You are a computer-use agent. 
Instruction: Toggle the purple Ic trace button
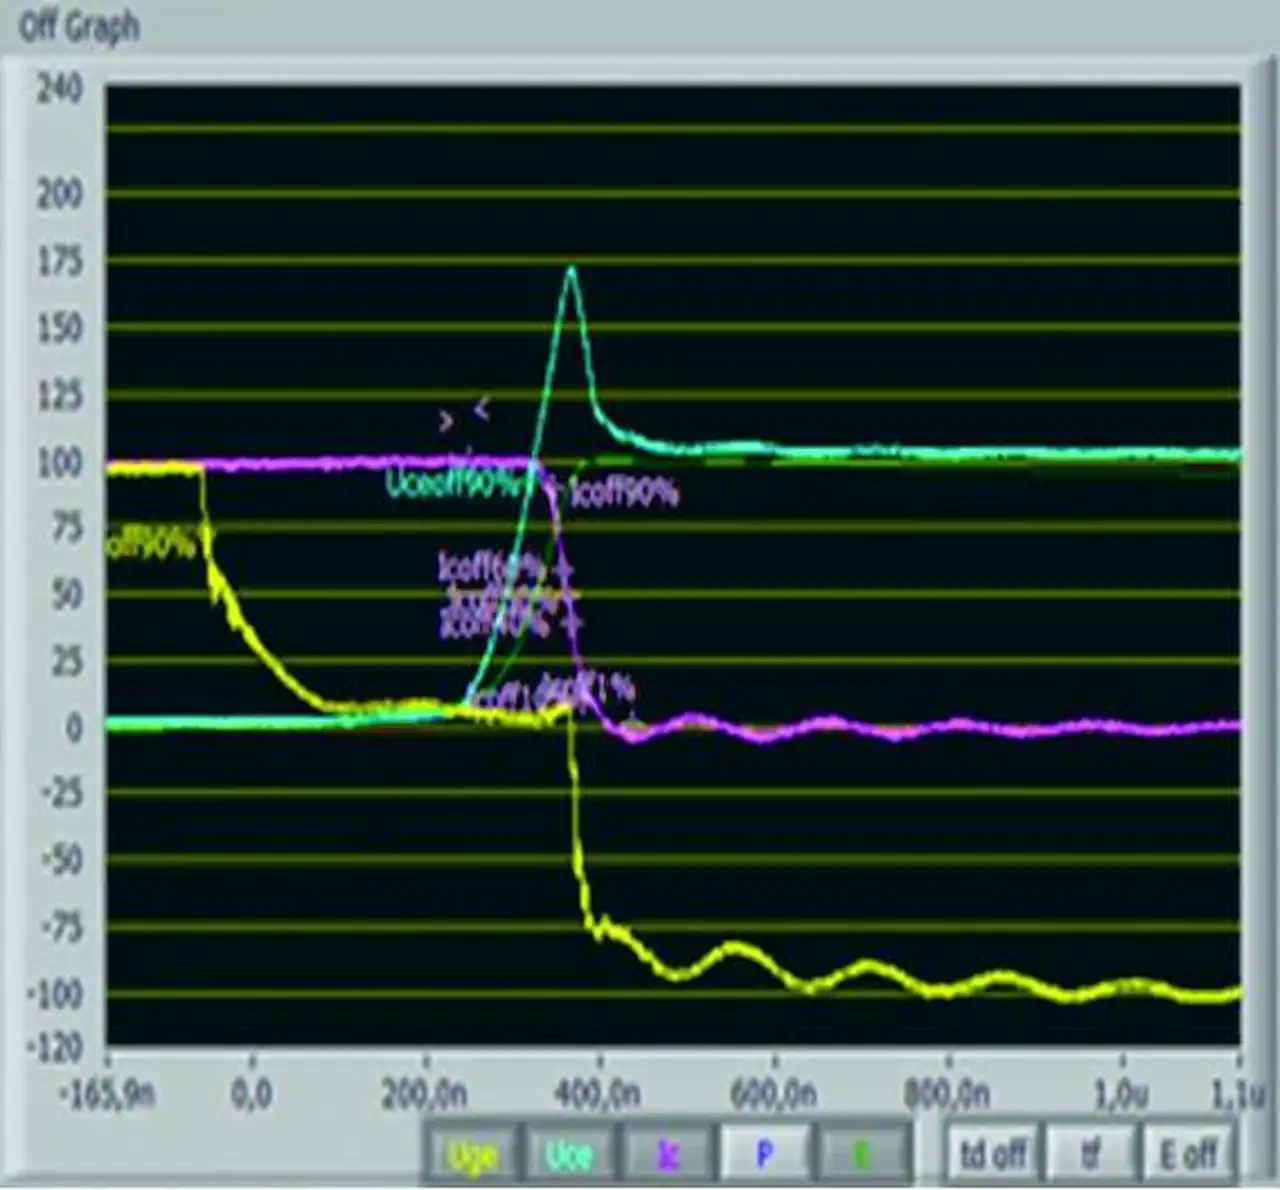667,1155
